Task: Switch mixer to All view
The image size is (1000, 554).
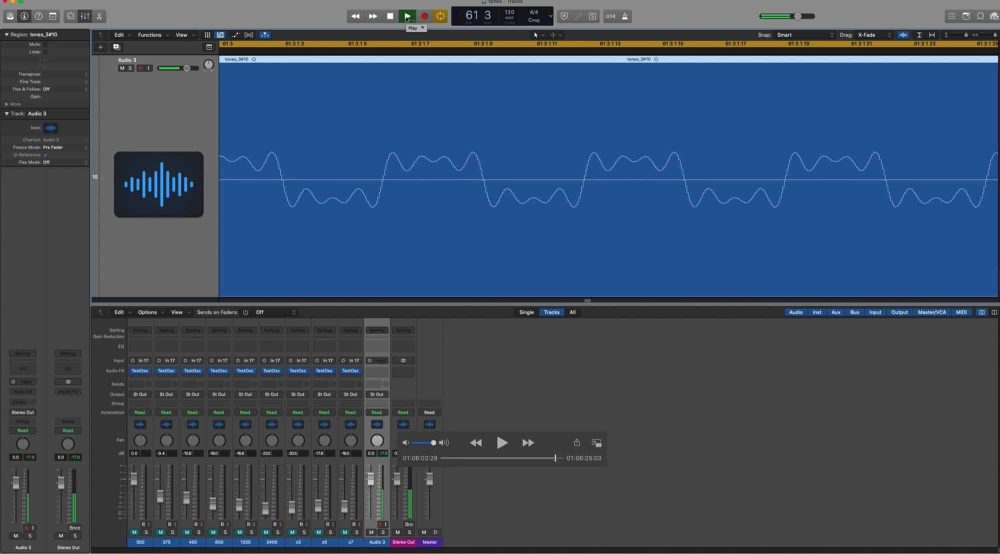Action: (x=572, y=312)
